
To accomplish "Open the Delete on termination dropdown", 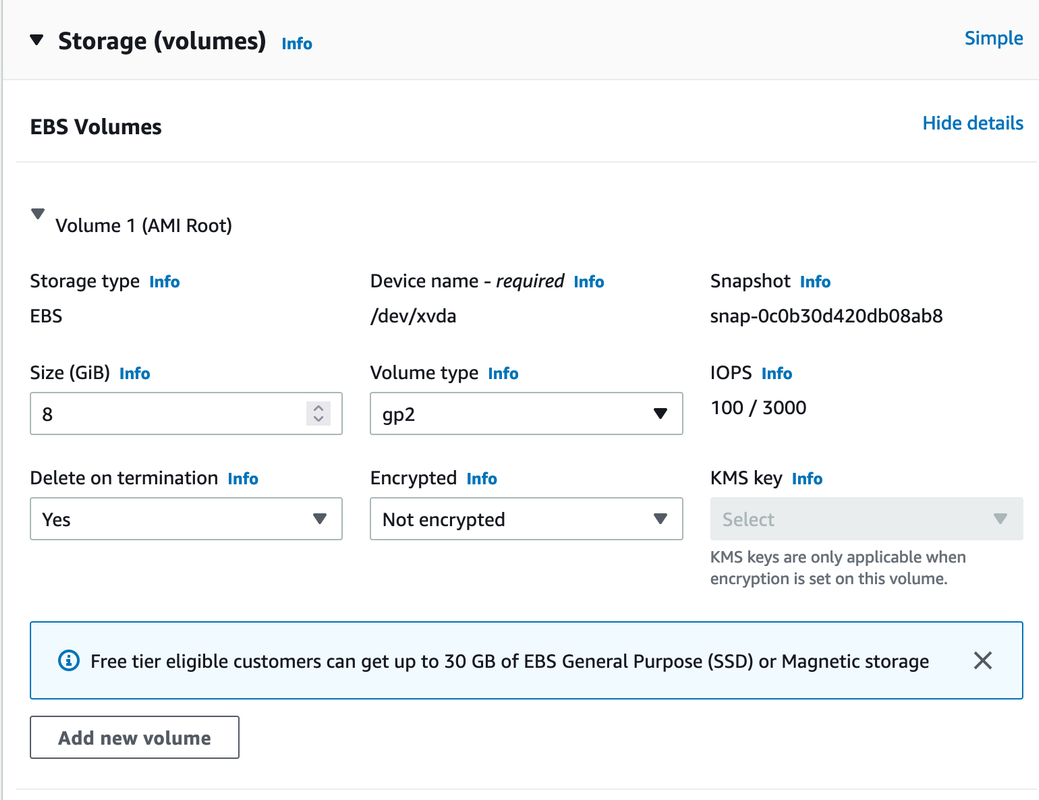I will (x=186, y=519).
